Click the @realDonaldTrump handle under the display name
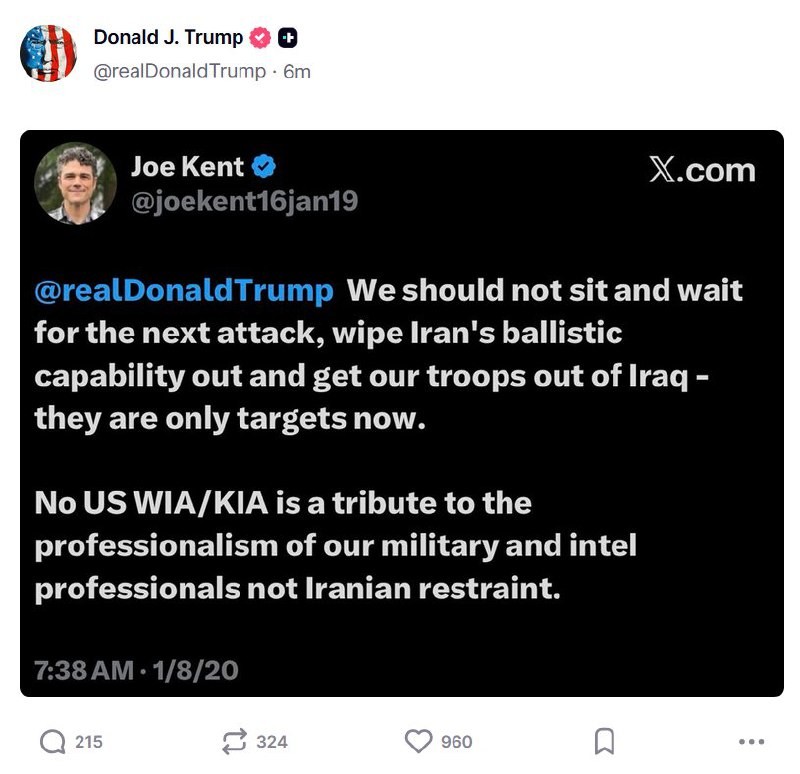 click(x=179, y=71)
